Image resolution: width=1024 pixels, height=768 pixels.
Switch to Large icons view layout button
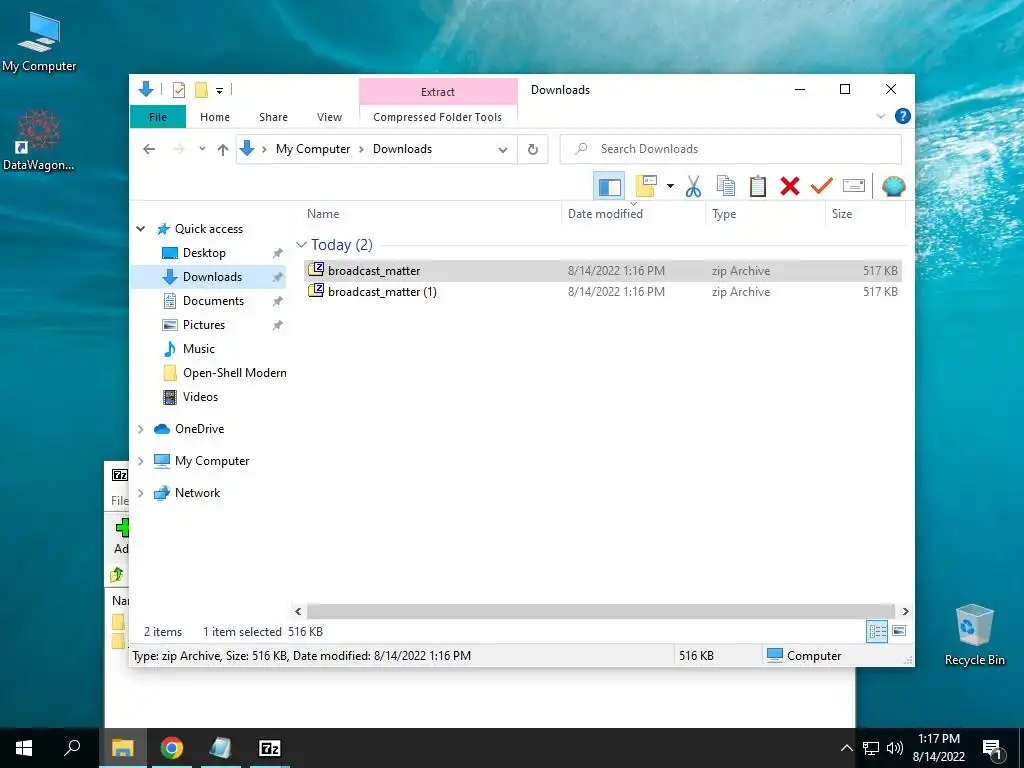pyautogui.click(x=899, y=631)
